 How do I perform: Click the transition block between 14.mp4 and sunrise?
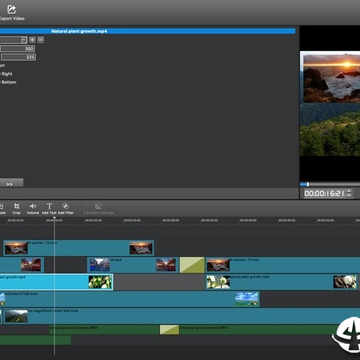click(192, 265)
